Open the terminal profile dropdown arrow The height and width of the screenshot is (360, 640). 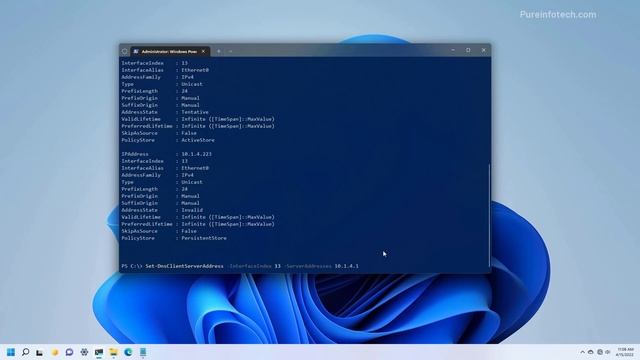click(230, 51)
